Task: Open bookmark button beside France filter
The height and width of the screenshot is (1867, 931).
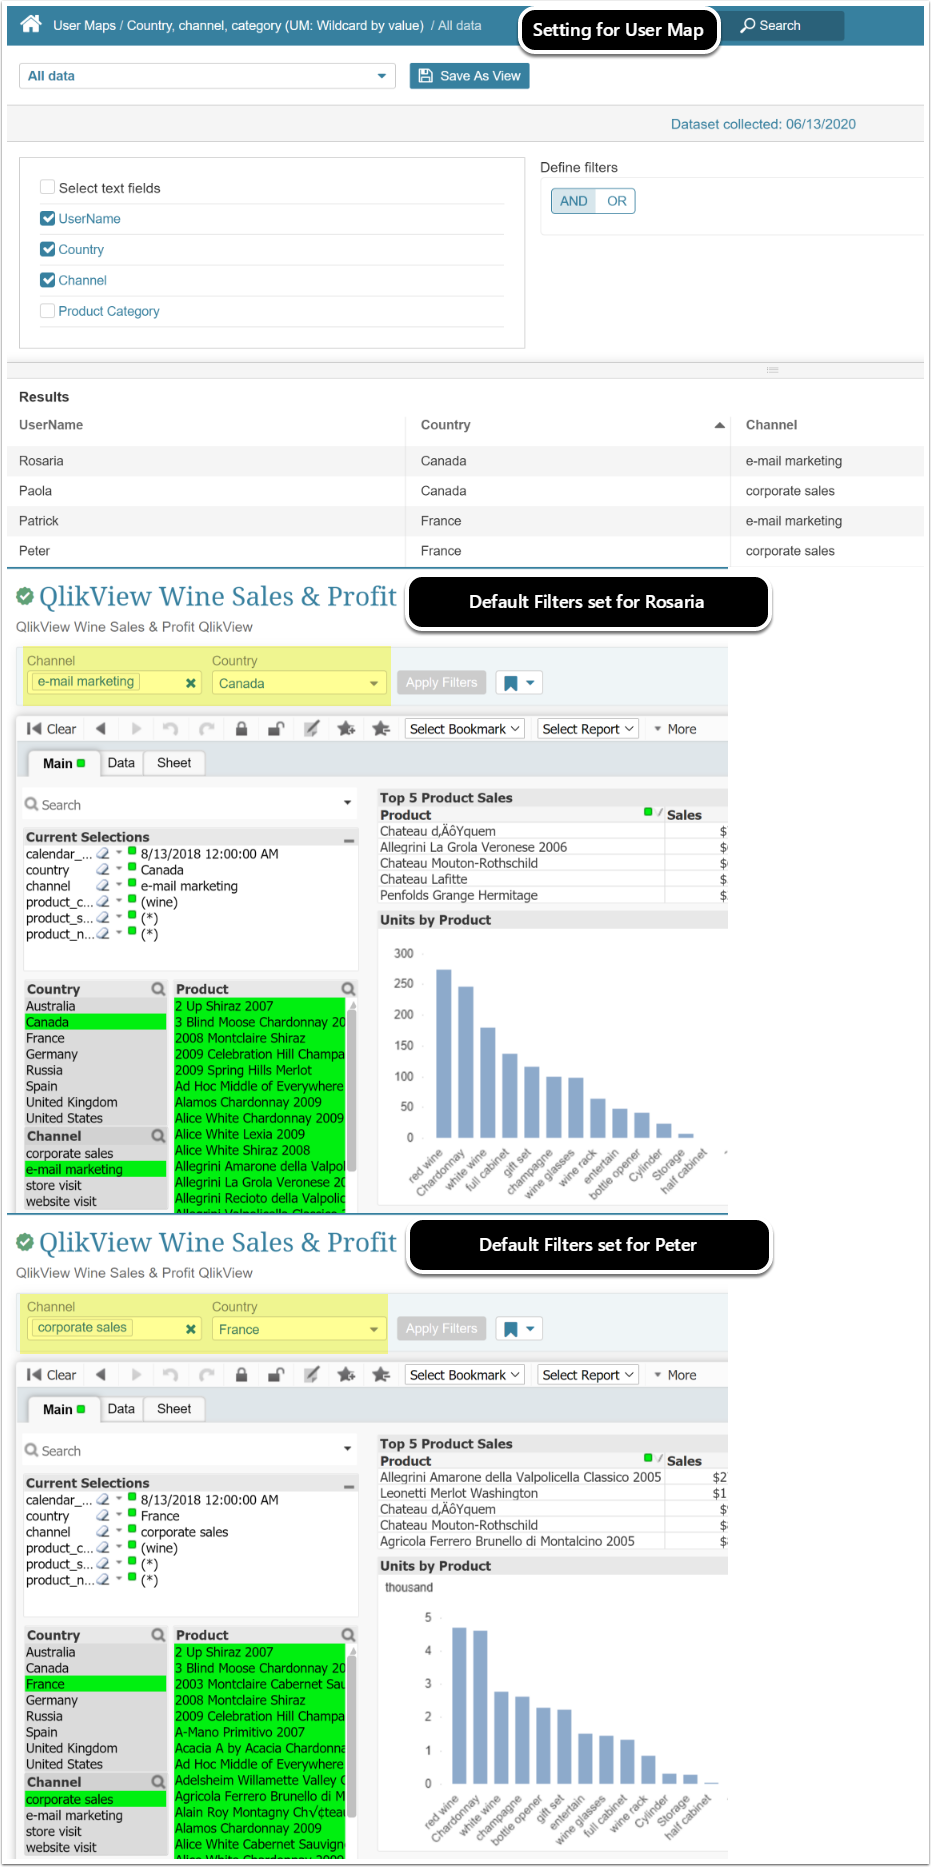Action: click(x=519, y=1329)
